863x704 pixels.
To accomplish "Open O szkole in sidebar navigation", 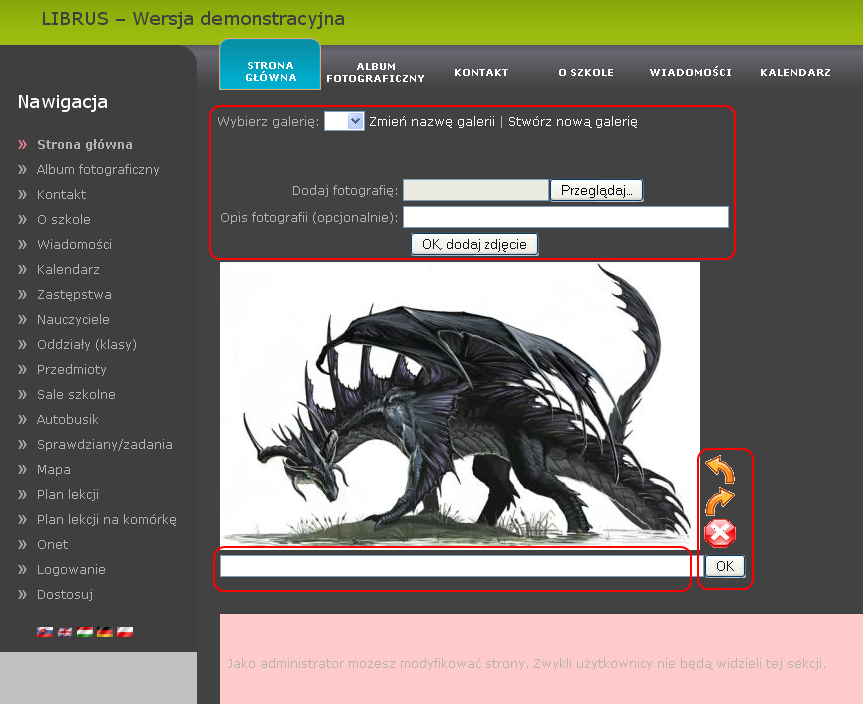I will (64, 220).
